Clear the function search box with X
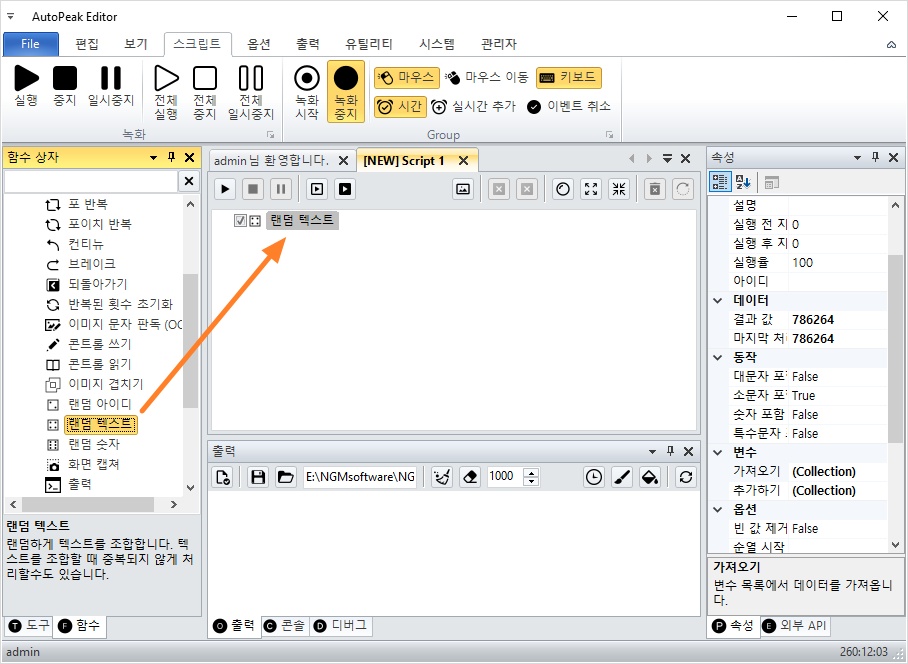The width and height of the screenshot is (908, 664). (x=189, y=181)
